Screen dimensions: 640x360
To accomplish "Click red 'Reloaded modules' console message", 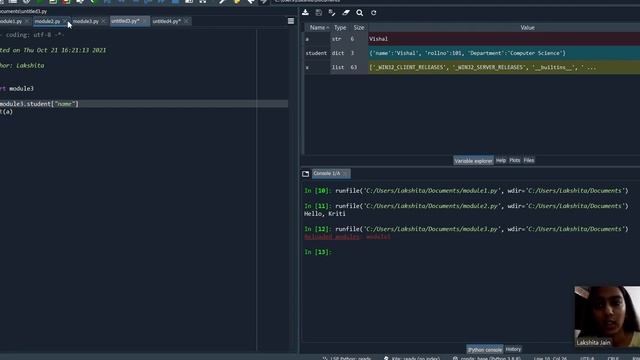I will 347,237.
